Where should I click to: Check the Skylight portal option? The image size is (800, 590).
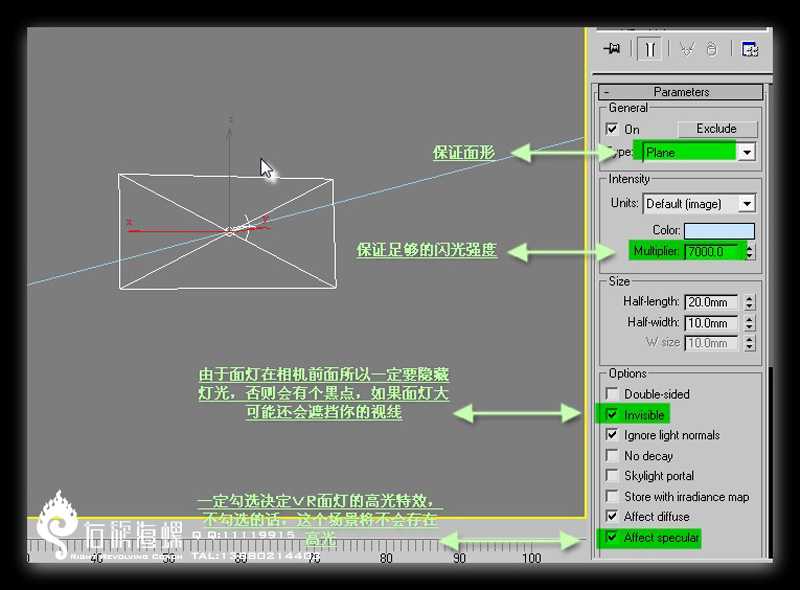(x=611, y=475)
